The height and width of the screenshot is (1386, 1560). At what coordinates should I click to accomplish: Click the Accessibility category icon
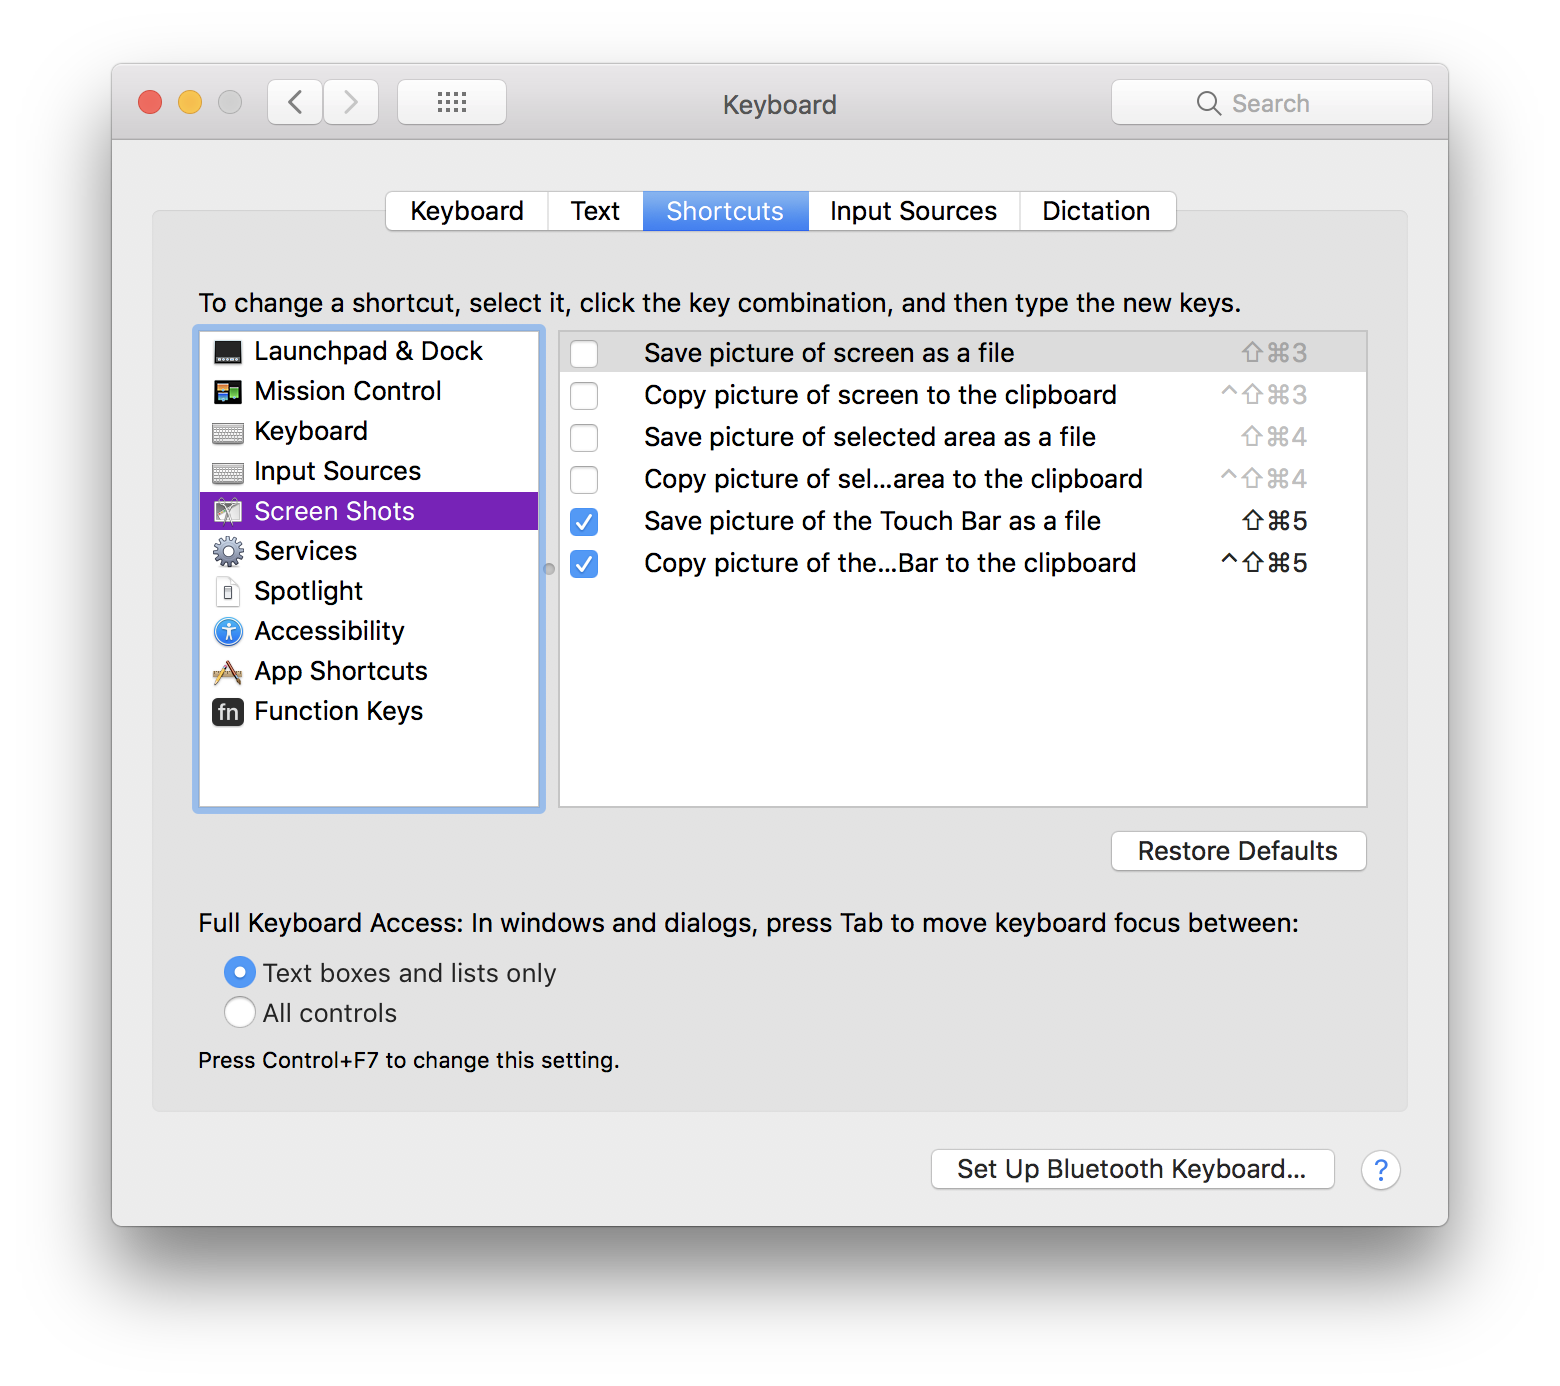[228, 631]
